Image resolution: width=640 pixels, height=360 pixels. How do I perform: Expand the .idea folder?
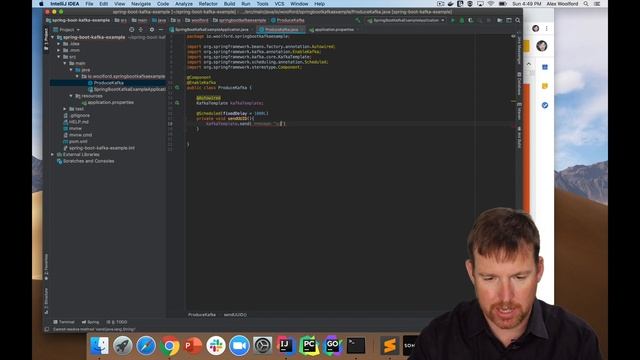59,44
